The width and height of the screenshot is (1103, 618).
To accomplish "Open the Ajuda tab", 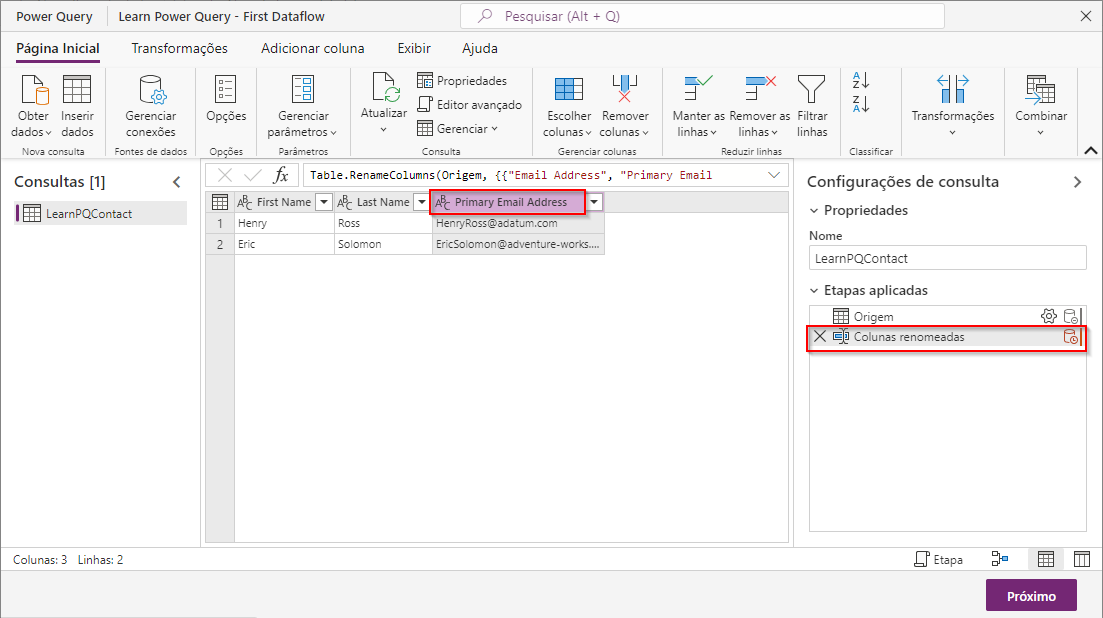I will (x=480, y=49).
